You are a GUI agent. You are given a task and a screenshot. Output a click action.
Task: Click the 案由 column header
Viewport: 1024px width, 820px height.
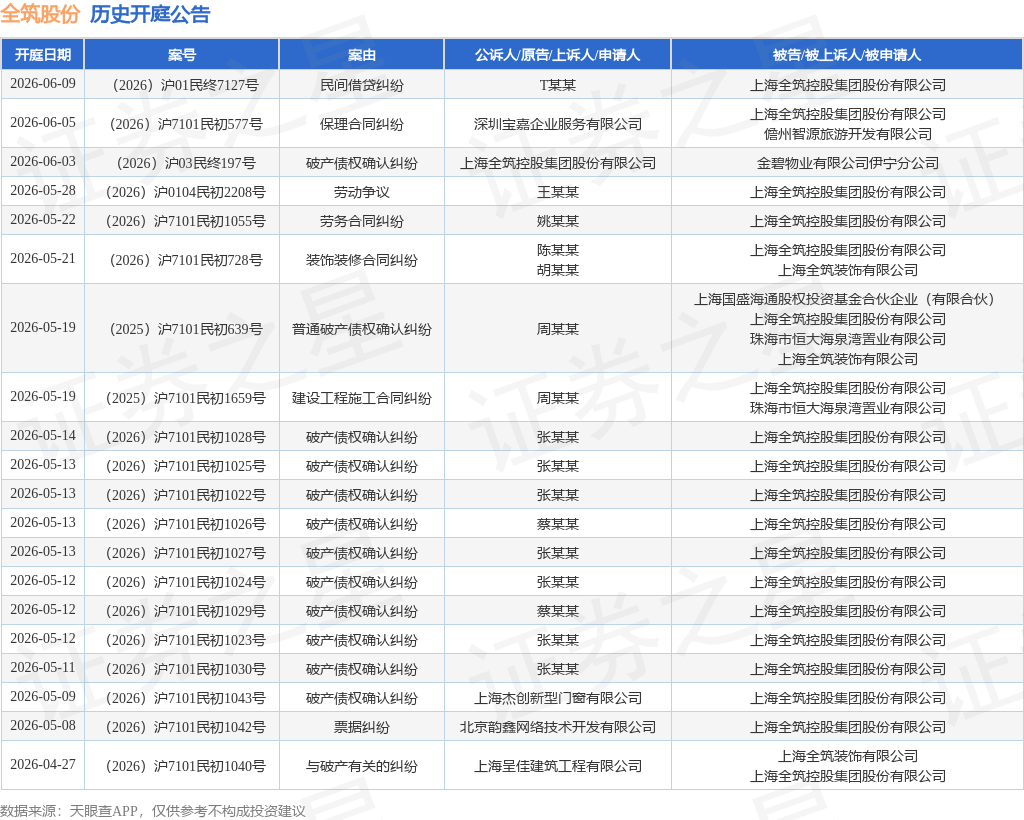362,55
